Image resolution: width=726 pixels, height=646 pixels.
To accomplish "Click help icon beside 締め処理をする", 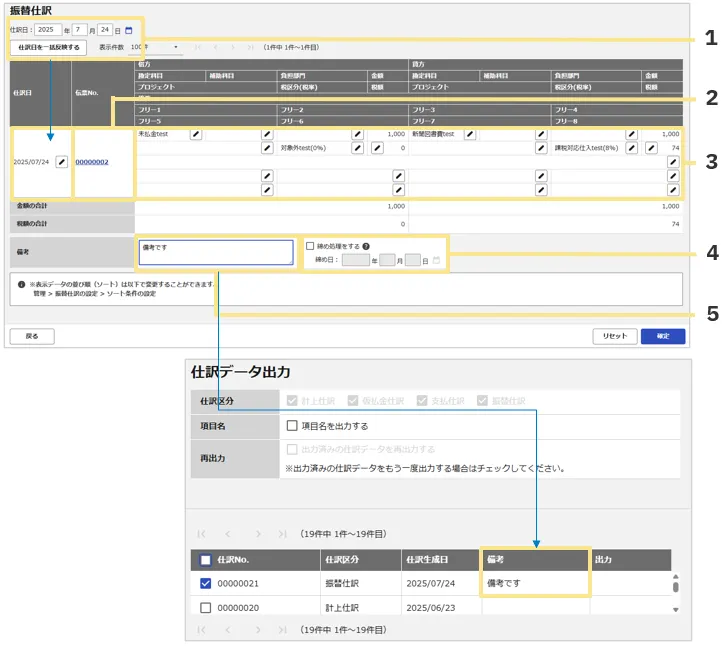I will pyautogui.click(x=367, y=245).
